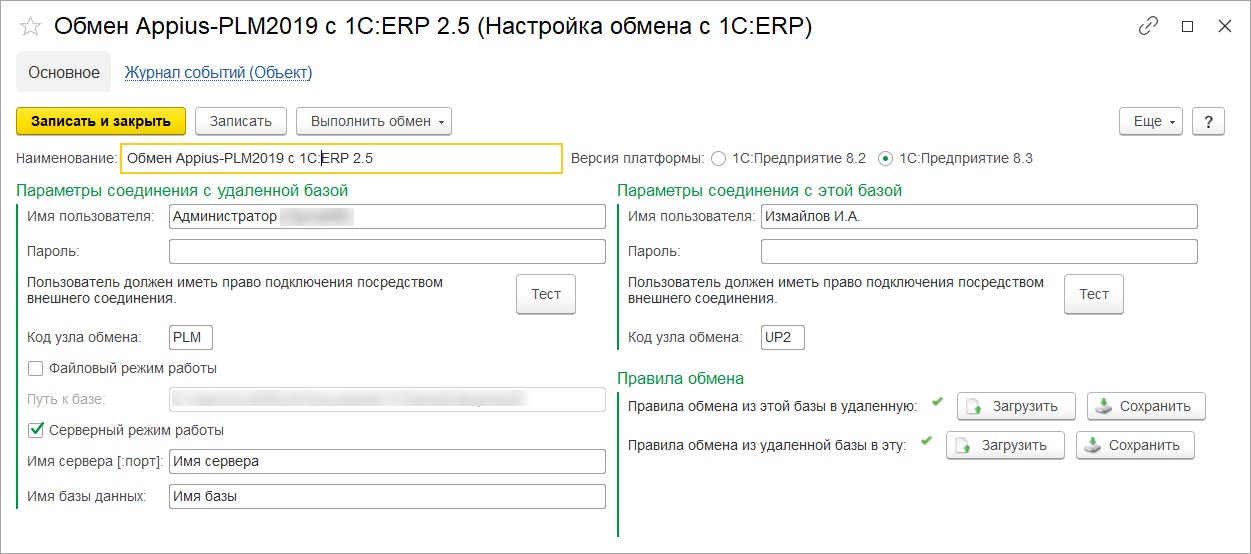1251x554 pixels.
Task: Click the Имя сервера input field
Action: (x=387, y=461)
